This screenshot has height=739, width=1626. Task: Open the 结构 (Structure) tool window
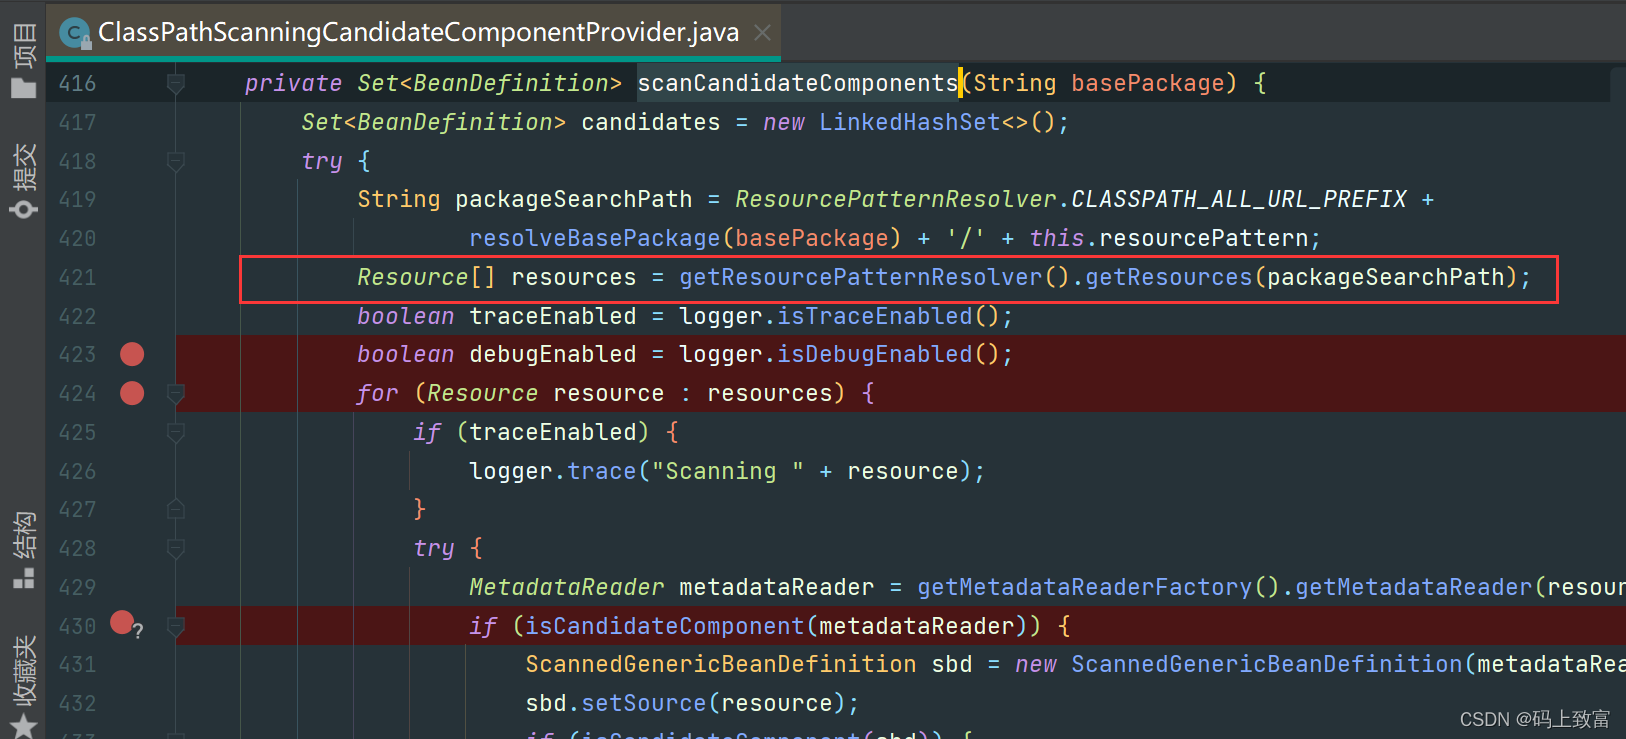click(23, 550)
